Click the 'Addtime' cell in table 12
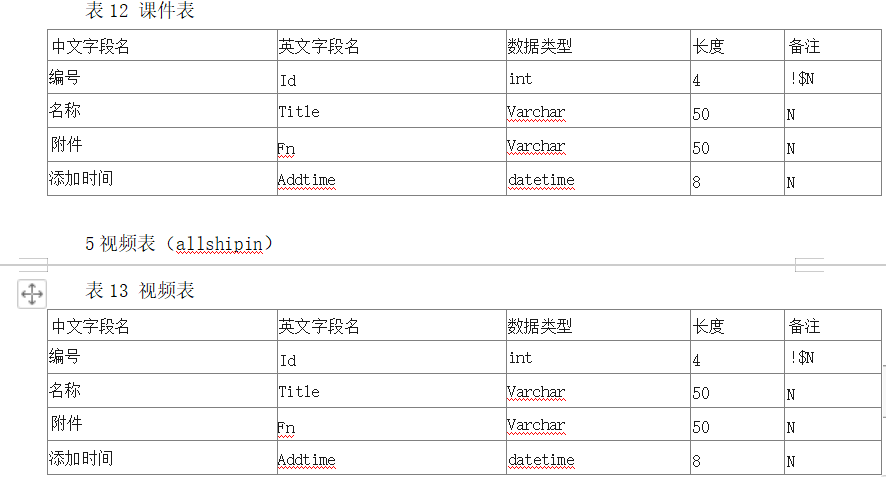The width and height of the screenshot is (886, 477). pos(392,179)
